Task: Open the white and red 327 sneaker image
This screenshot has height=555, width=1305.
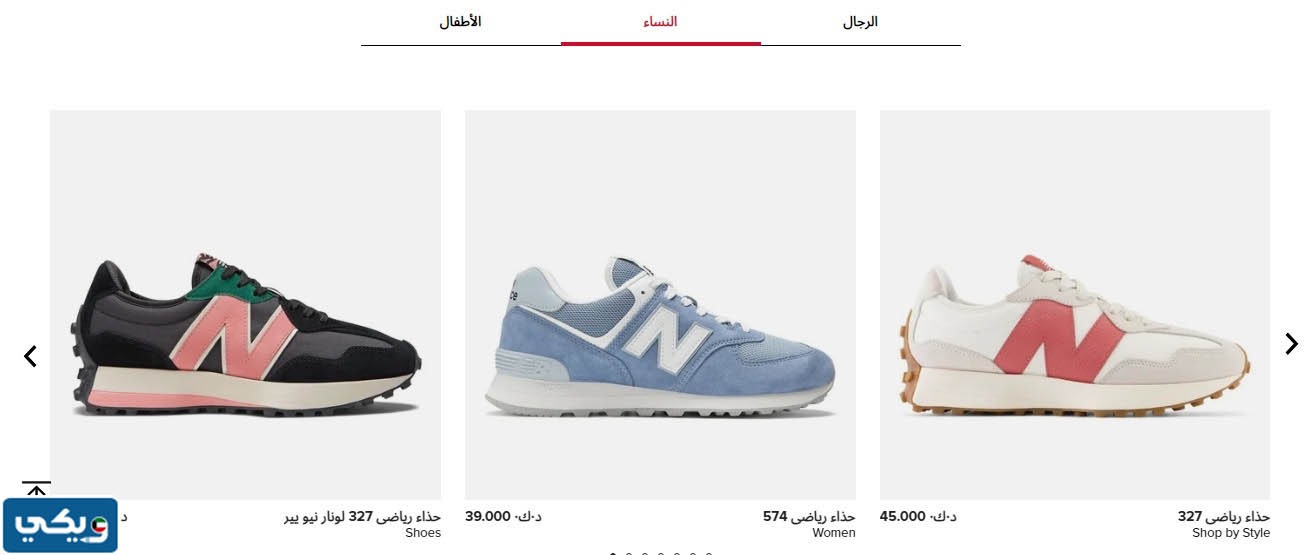Action: (1075, 305)
